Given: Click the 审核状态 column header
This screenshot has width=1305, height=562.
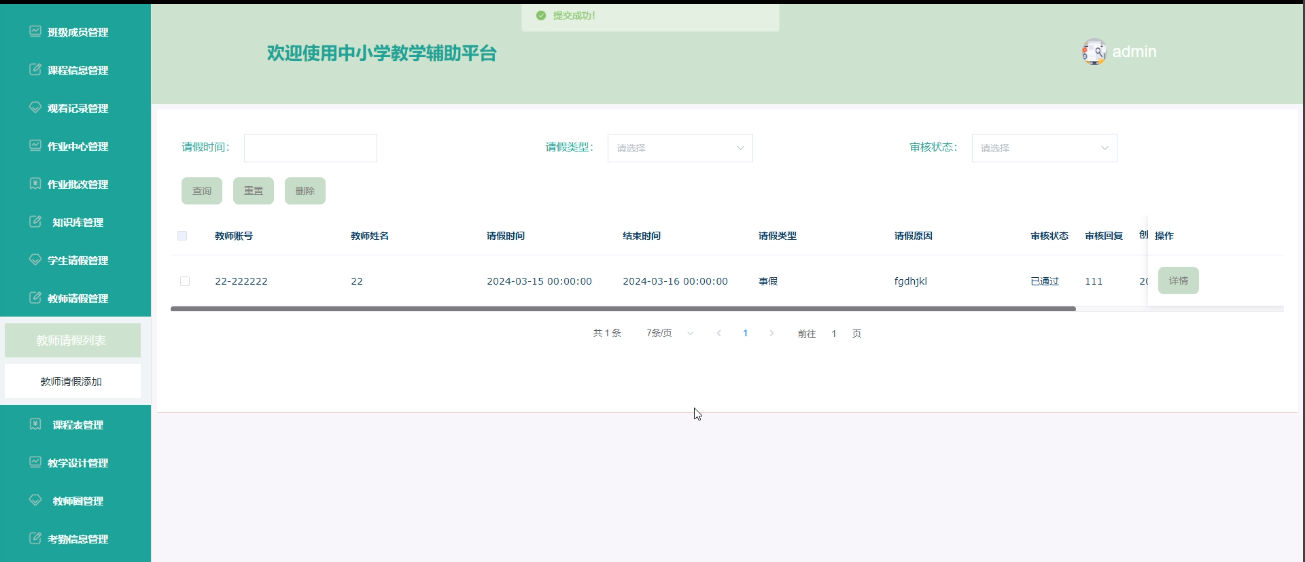Looking at the screenshot, I should pyautogui.click(x=1050, y=236).
